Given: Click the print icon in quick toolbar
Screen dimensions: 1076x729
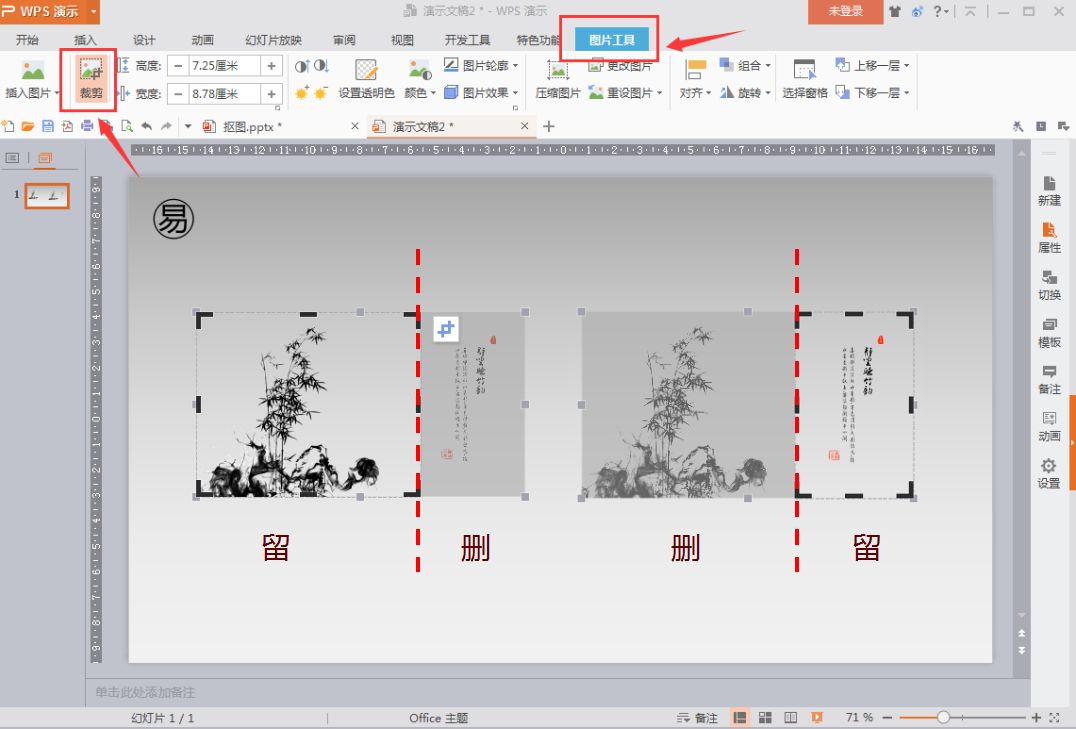Looking at the screenshot, I should (87, 126).
